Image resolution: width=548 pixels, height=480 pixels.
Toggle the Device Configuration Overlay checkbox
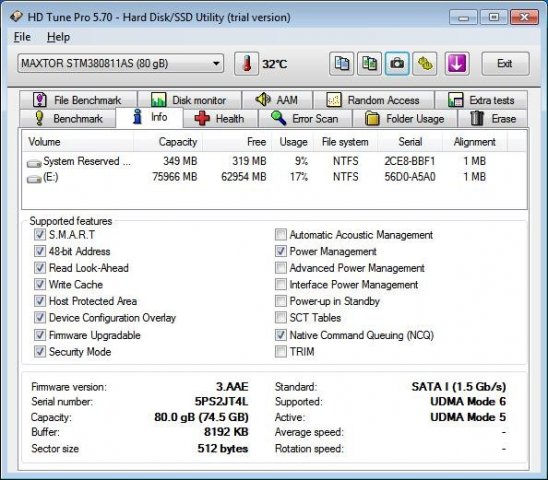tap(39, 317)
